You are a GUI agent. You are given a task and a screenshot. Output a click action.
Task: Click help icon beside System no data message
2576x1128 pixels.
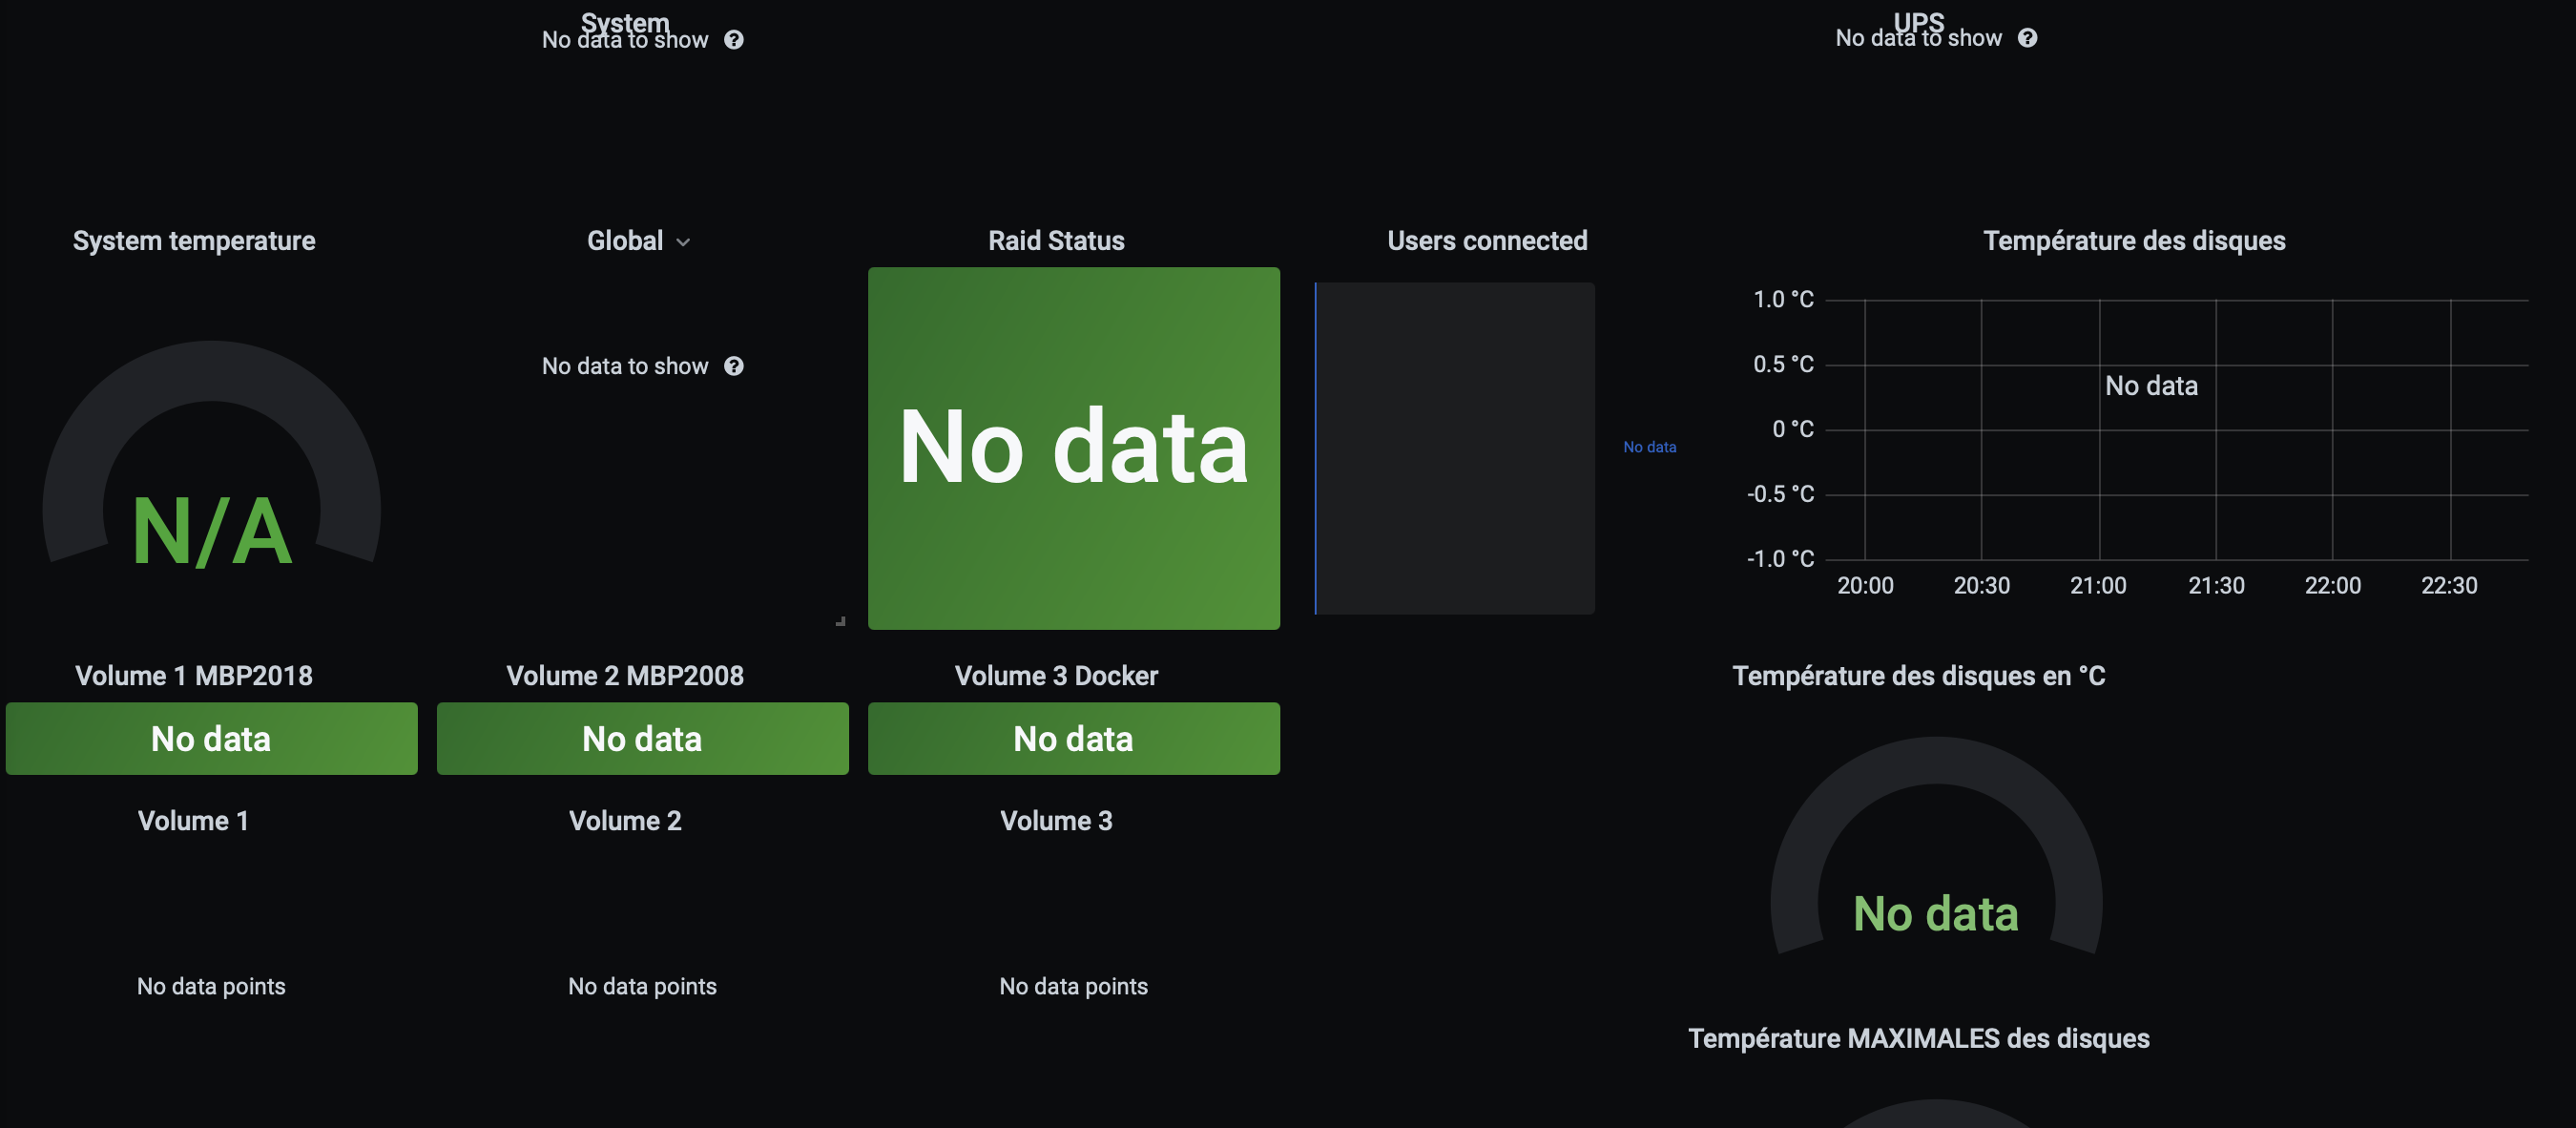(x=734, y=40)
